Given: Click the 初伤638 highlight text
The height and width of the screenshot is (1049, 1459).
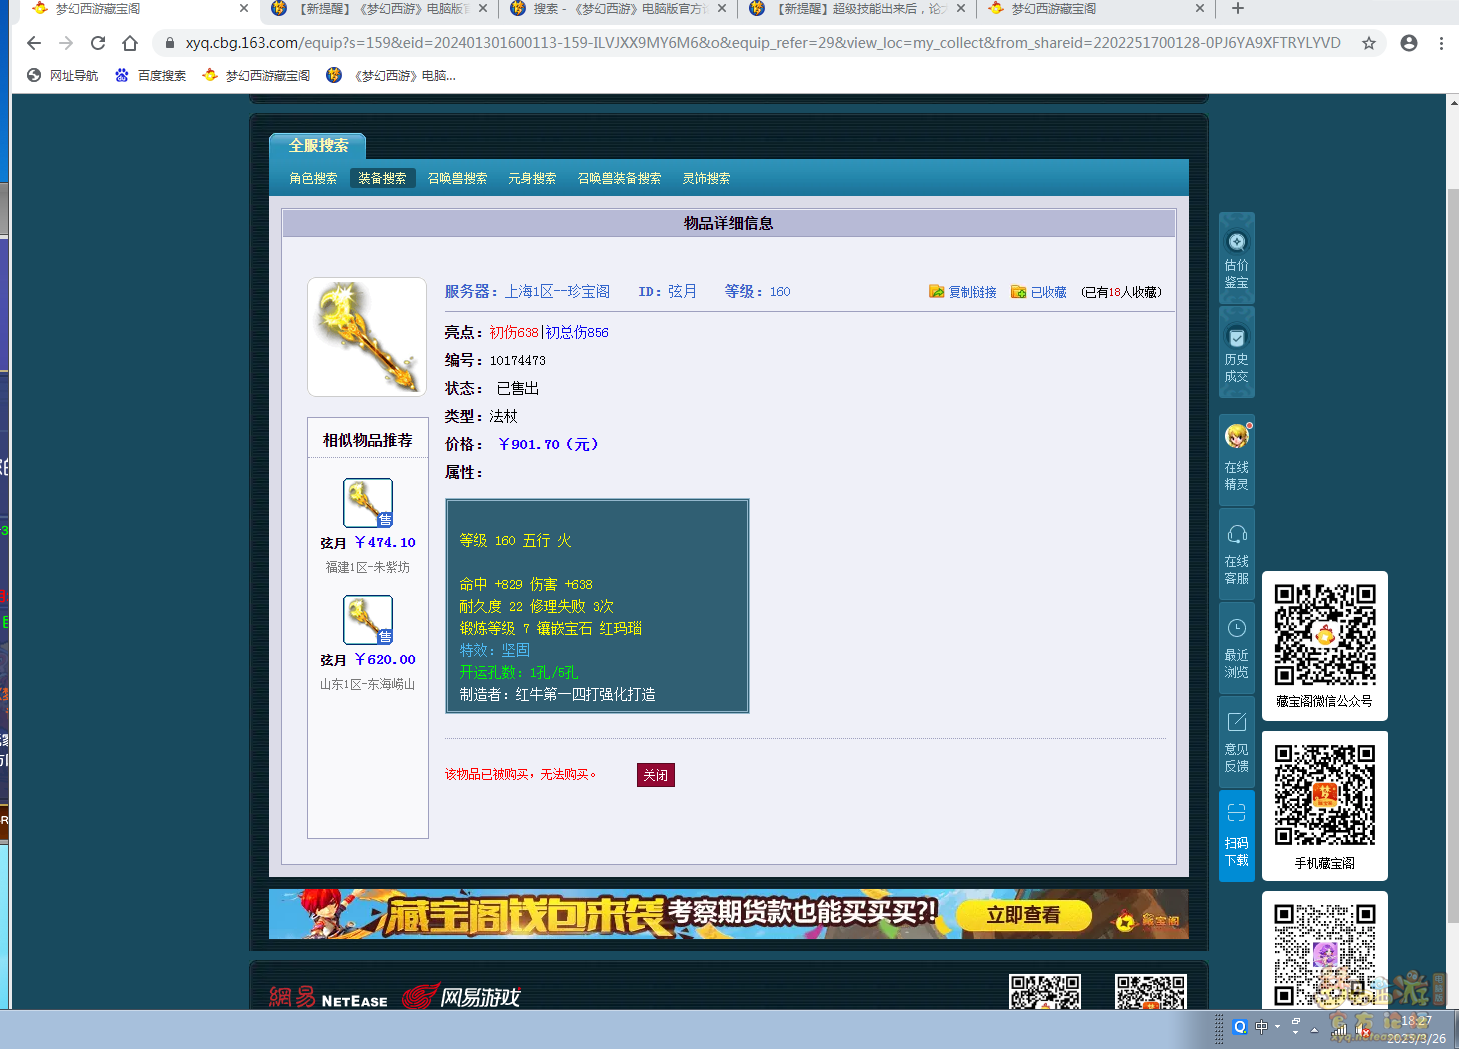Looking at the screenshot, I should click(x=514, y=332).
